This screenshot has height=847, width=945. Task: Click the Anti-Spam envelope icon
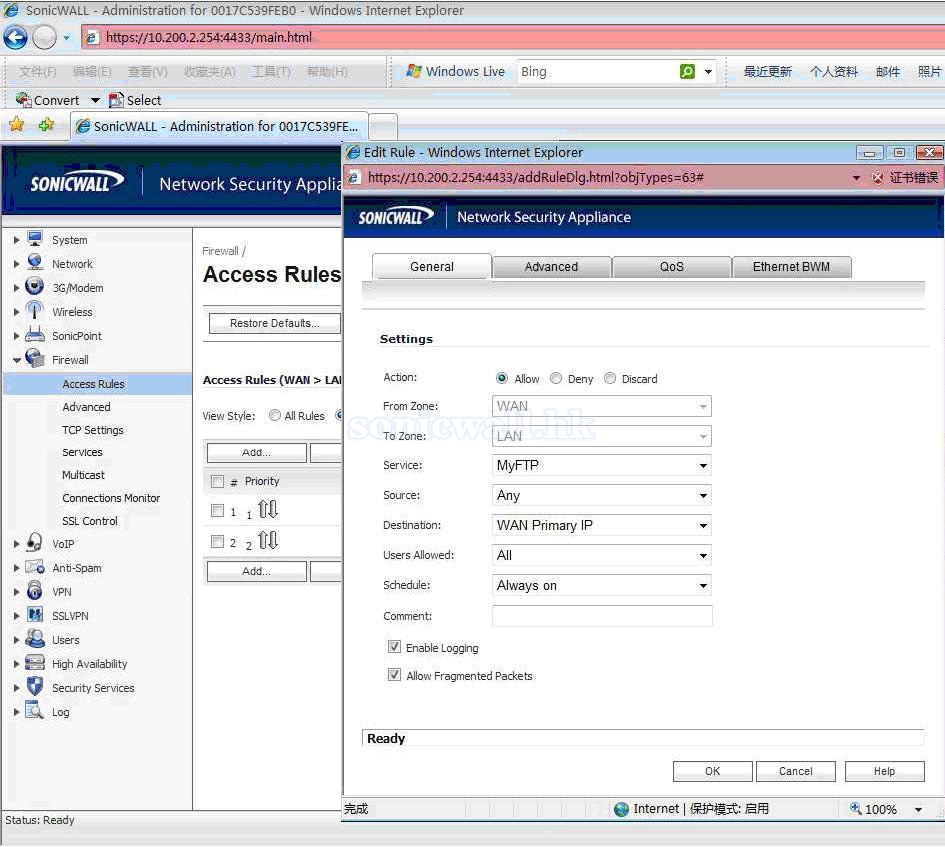click(x=35, y=567)
